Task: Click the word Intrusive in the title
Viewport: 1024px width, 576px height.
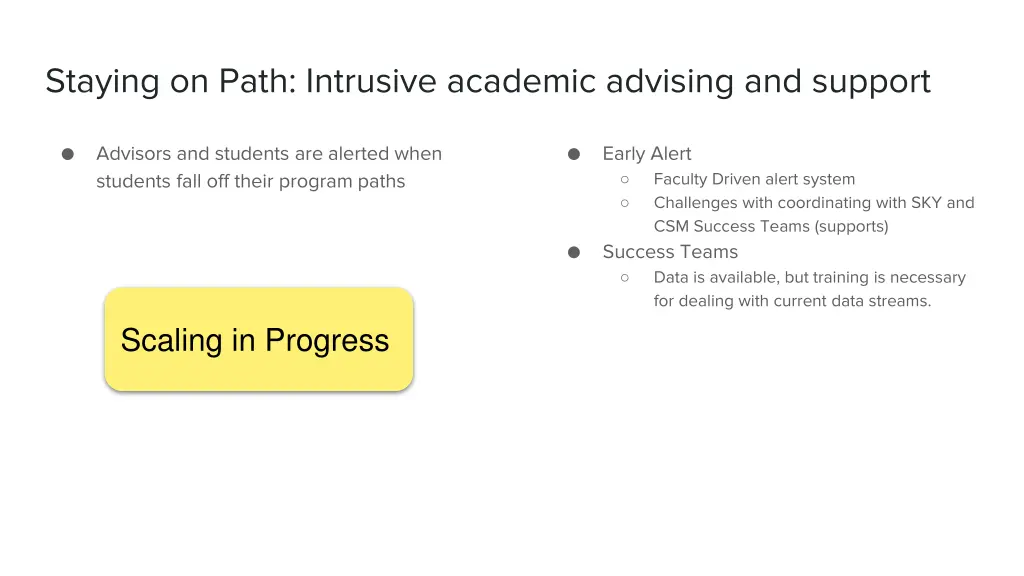Action: pyautogui.click(x=372, y=81)
